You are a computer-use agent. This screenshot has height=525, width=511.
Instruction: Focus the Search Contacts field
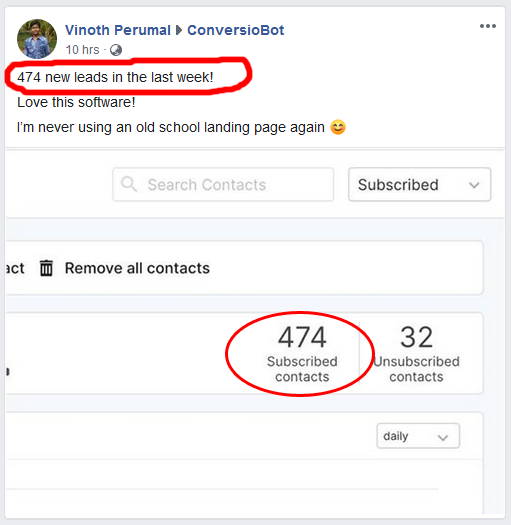(223, 184)
